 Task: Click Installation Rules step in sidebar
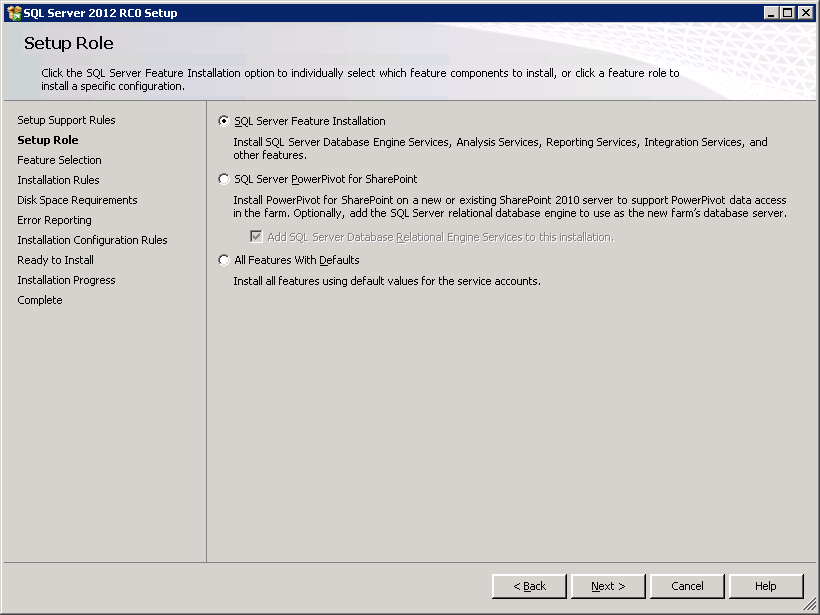tap(58, 180)
